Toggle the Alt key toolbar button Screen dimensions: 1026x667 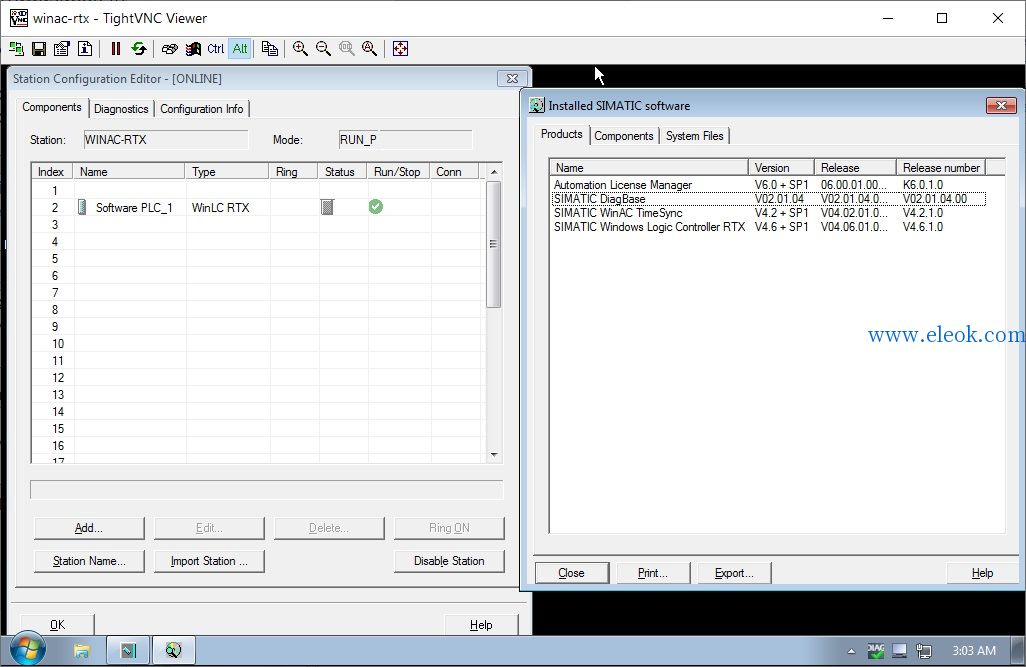point(240,48)
